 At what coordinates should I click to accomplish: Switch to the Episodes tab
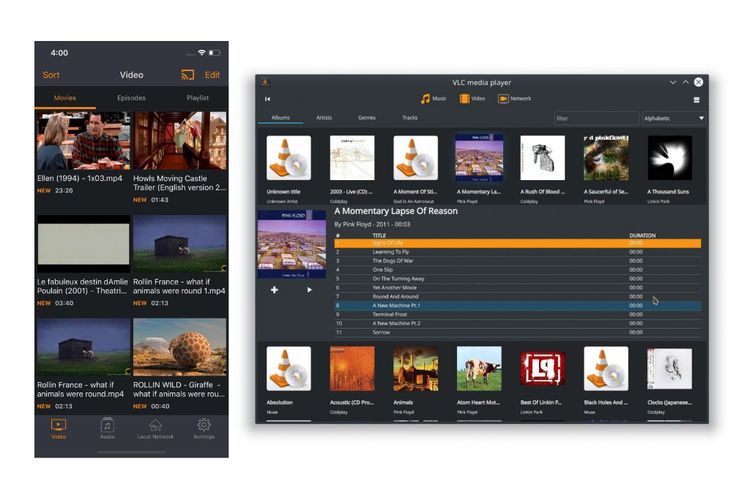[131, 98]
